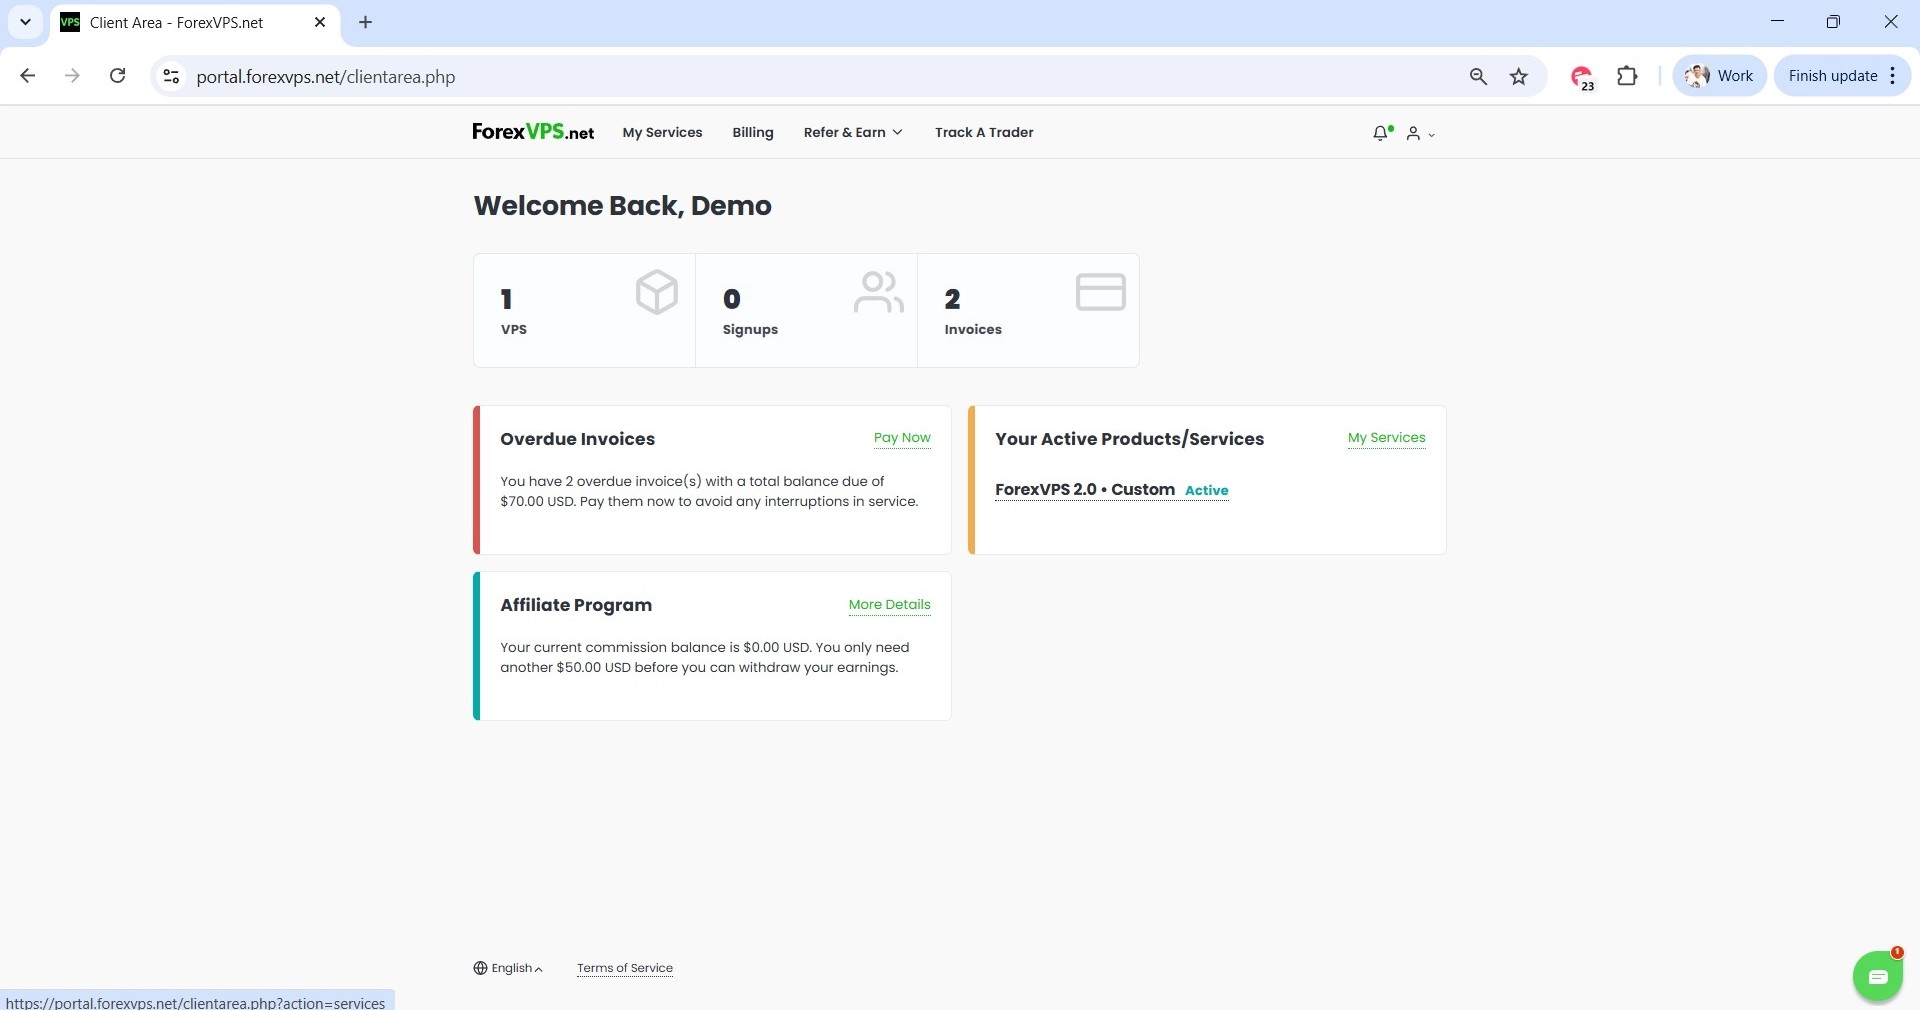This screenshot has width=1920, height=1010.
Task: Open the Billing menu item
Action: [x=753, y=132]
